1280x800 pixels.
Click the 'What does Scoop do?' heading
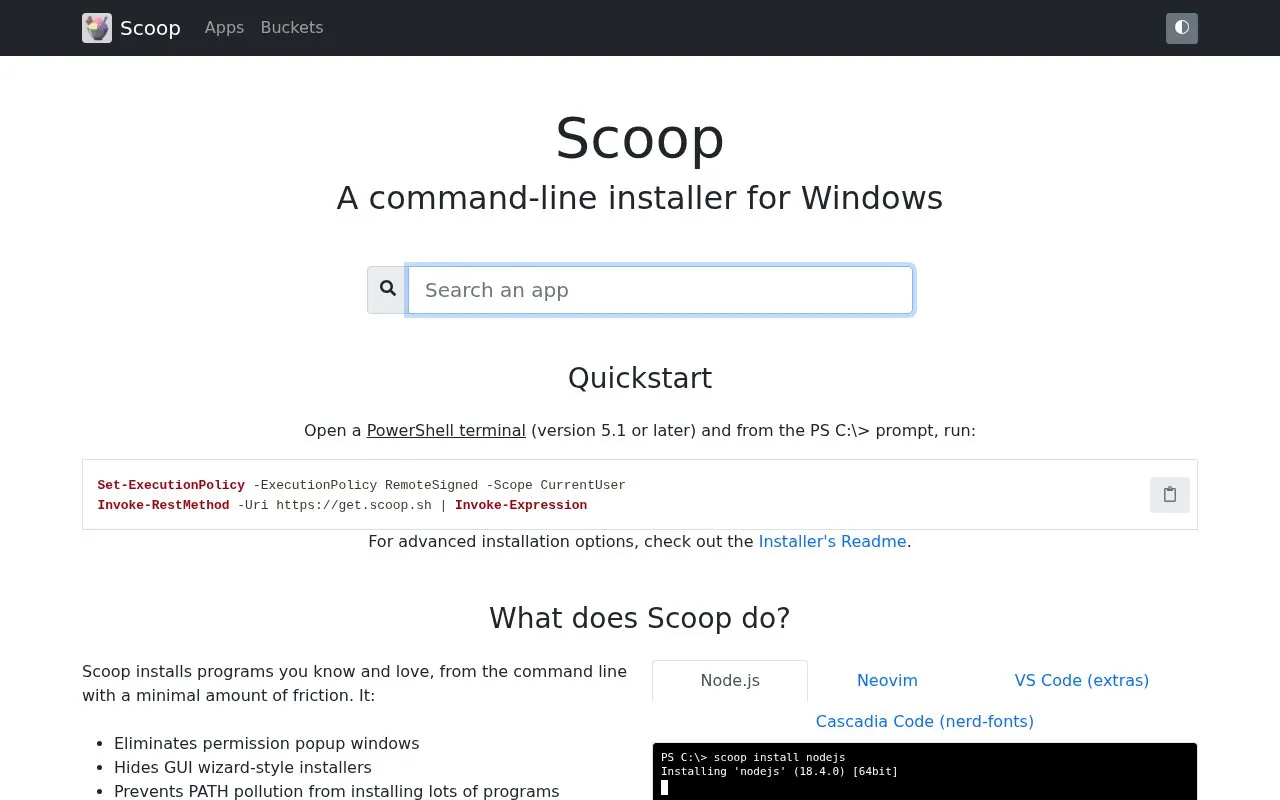[x=640, y=618]
